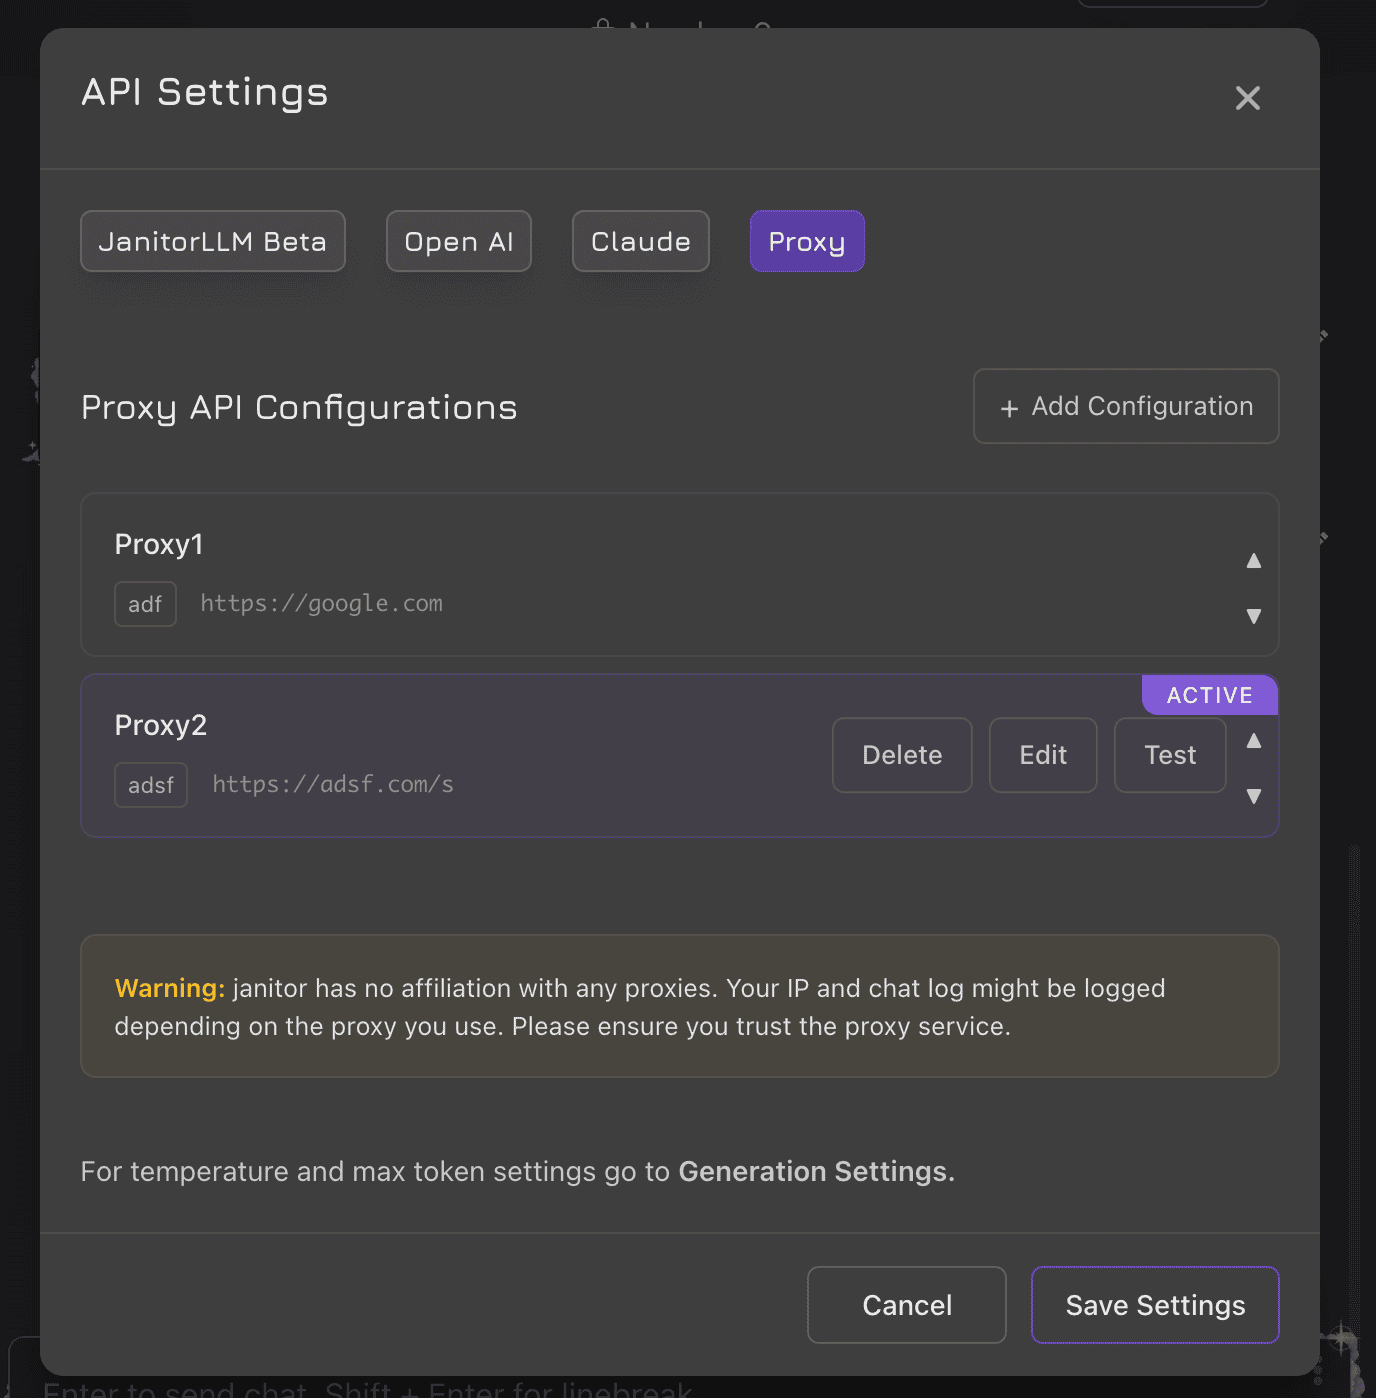Screen dimensions: 1376x1398
Task: Close the API Settings dialog
Action: pos(1247,98)
